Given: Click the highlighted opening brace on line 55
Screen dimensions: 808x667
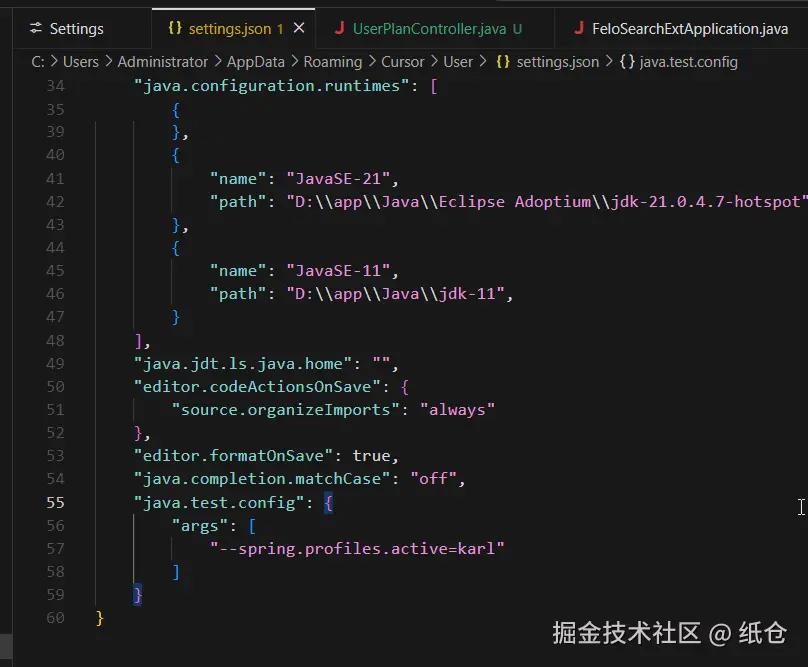Looking at the screenshot, I should 329,503.
